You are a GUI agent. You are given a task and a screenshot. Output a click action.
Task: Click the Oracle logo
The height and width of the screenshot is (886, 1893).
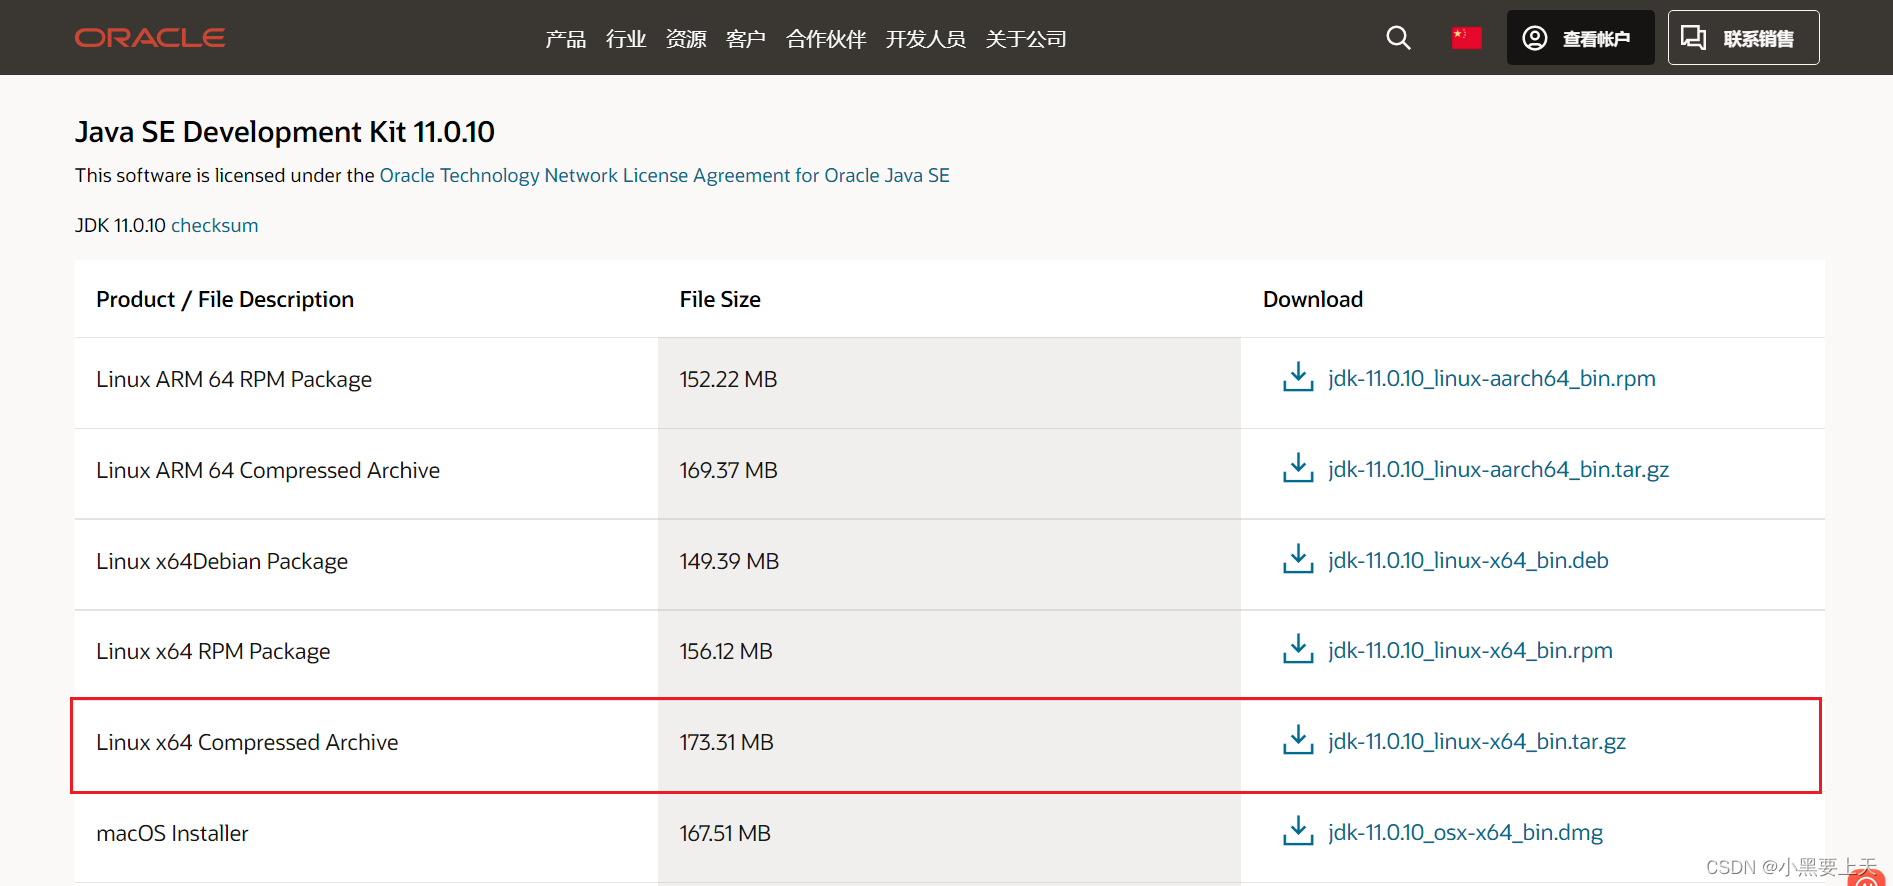pos(150,38)
